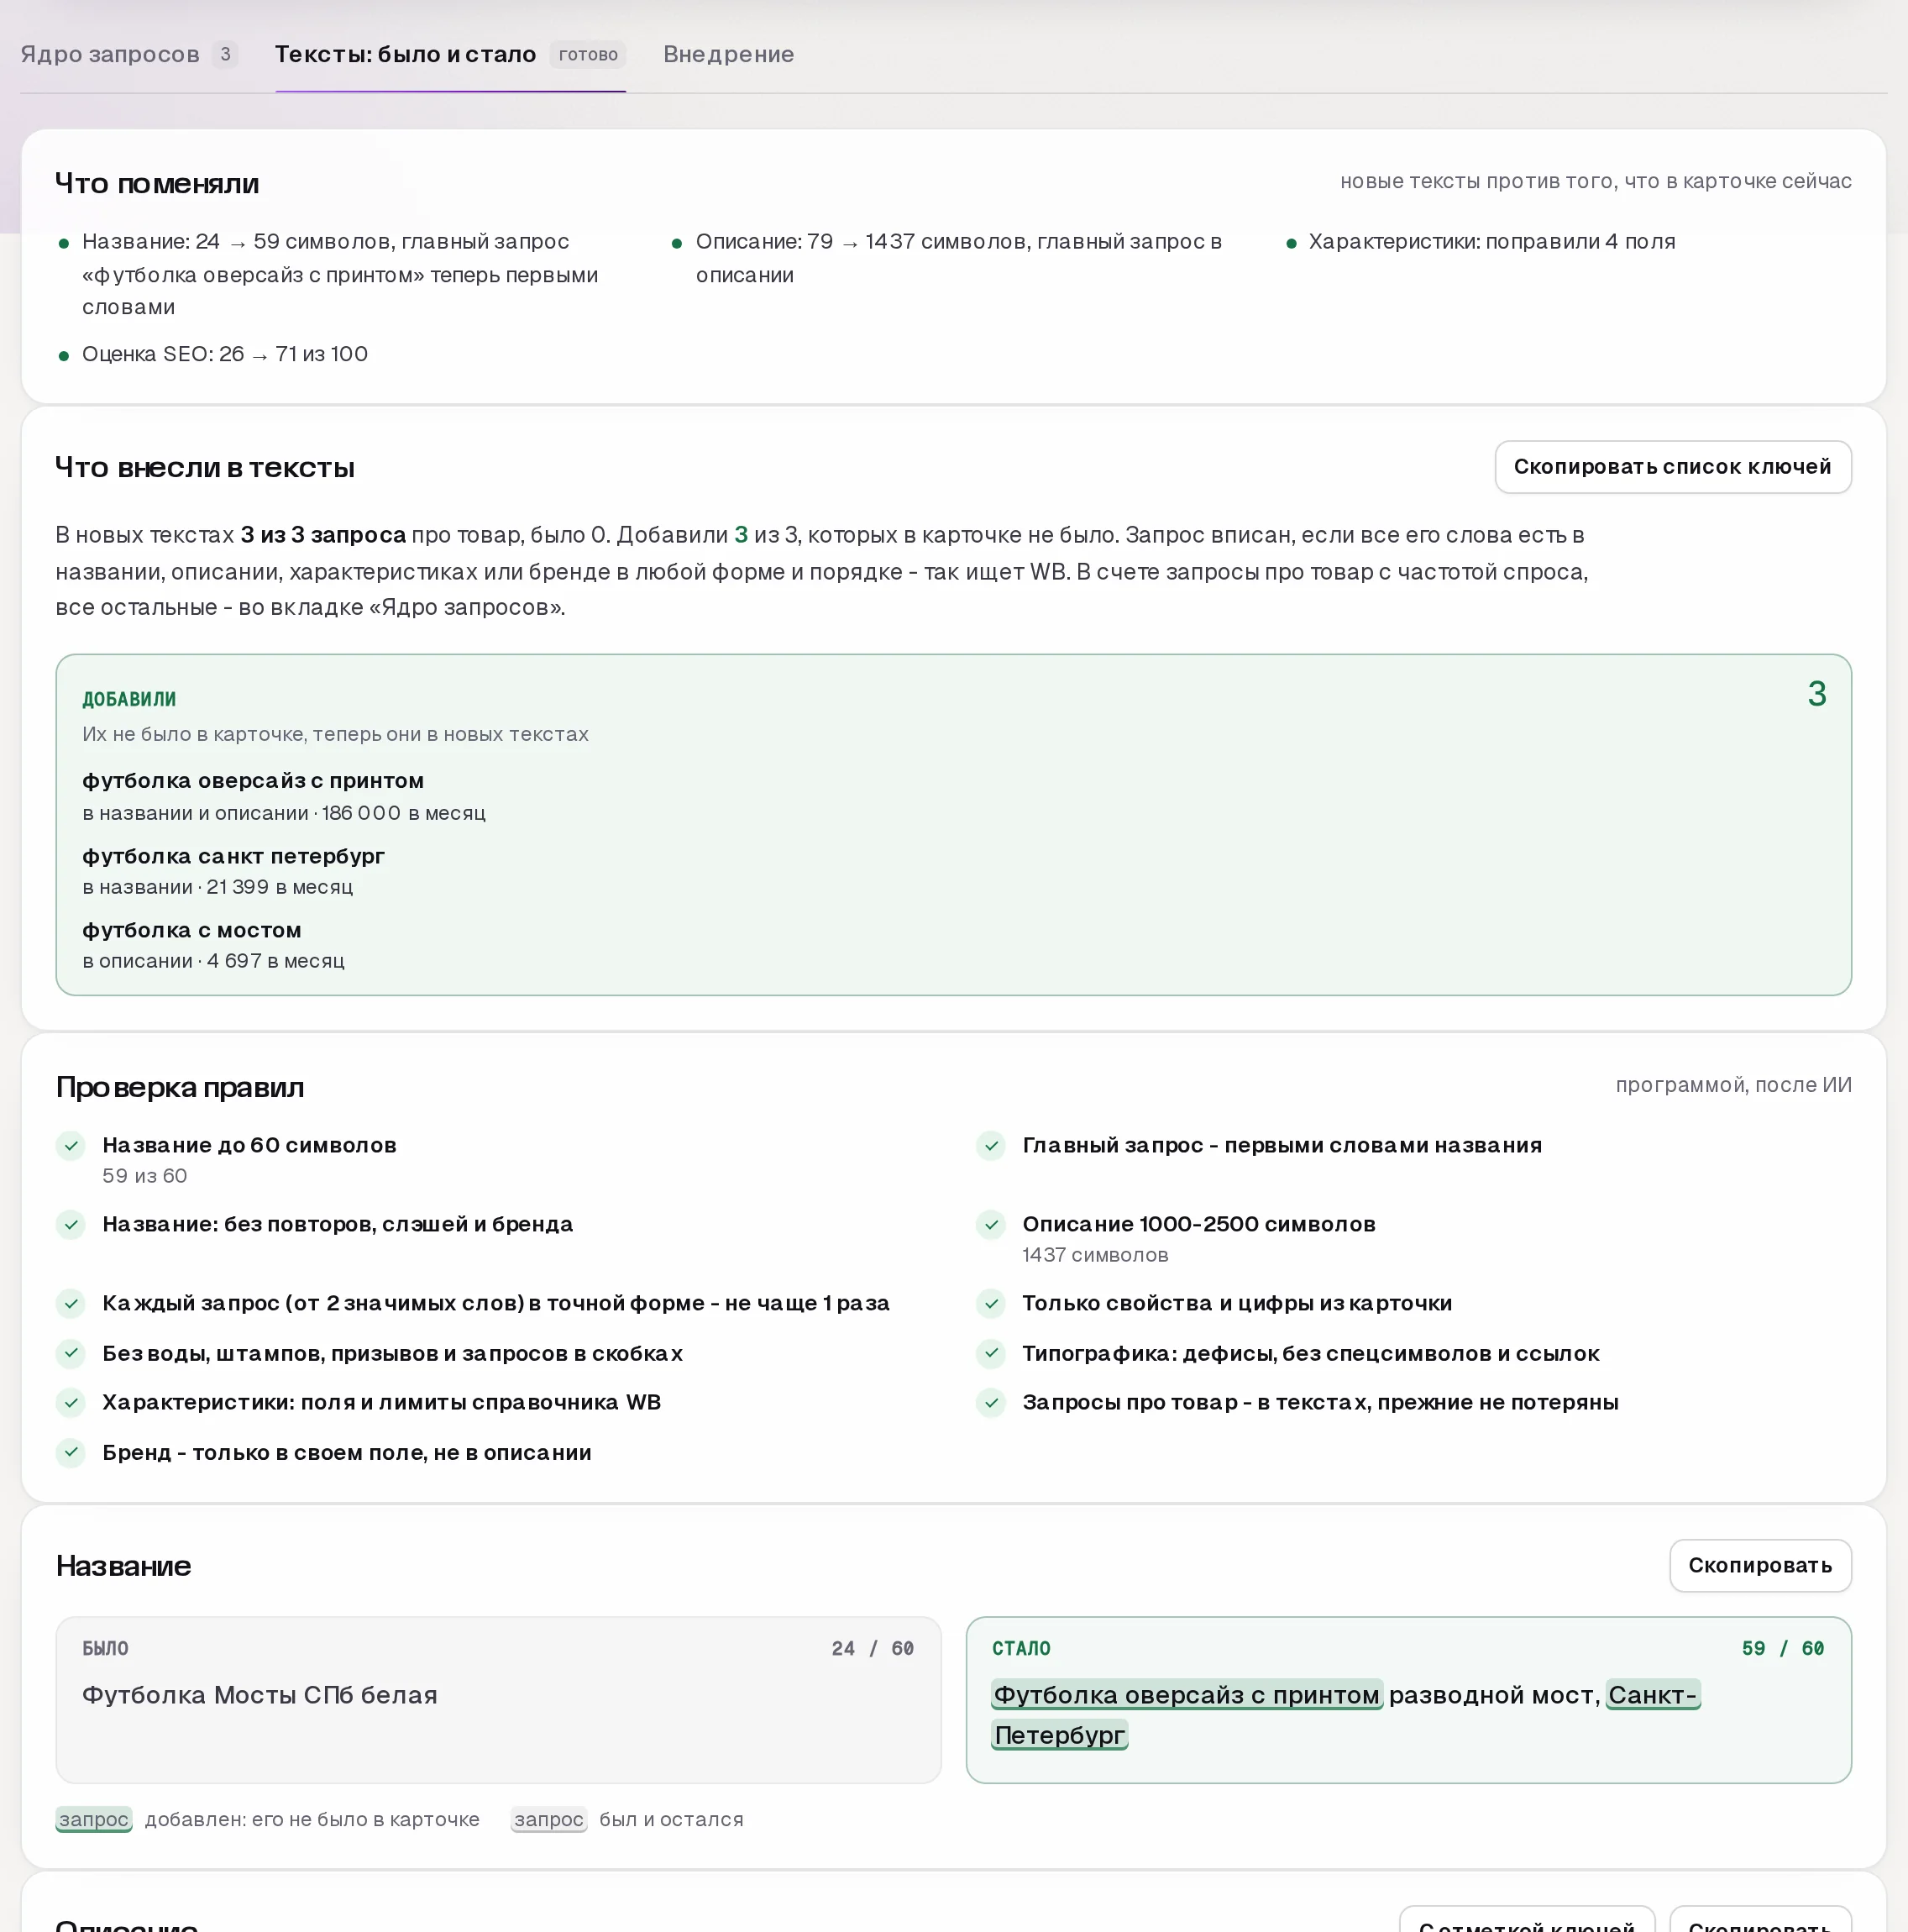Click the line в названии и описании · 186 000 в месяц

284,813
